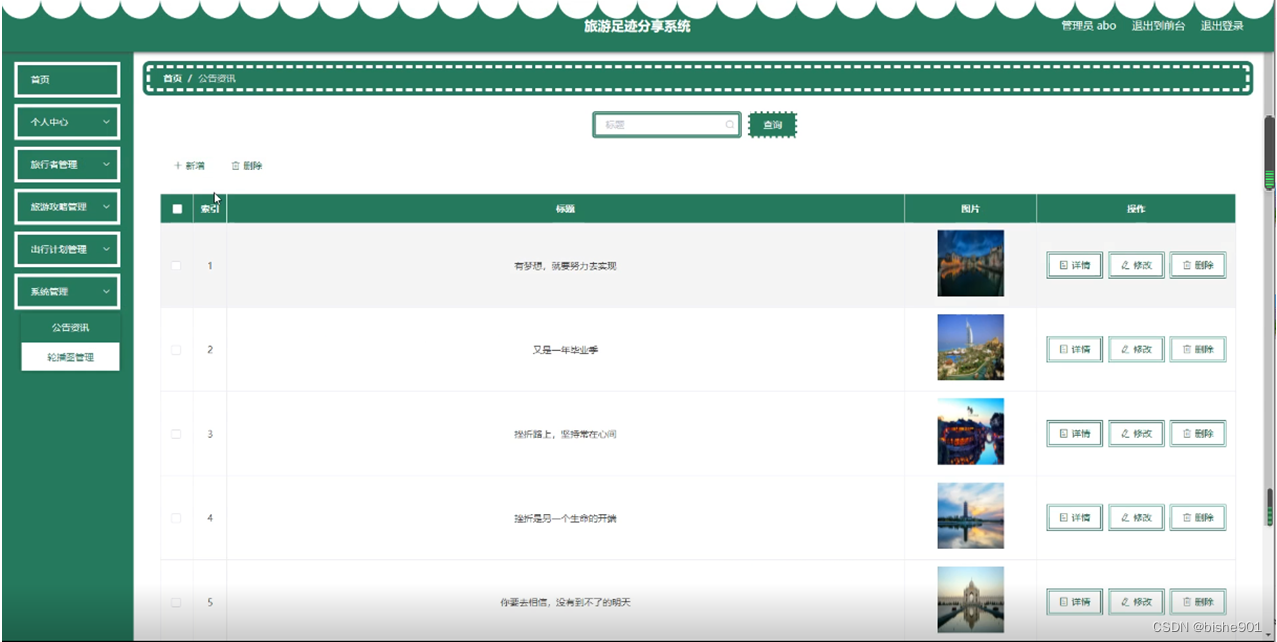Viewport: 1277px width, 642px height.
Task: Click 退出登录 in the header
Action: tap(1222, 26)
